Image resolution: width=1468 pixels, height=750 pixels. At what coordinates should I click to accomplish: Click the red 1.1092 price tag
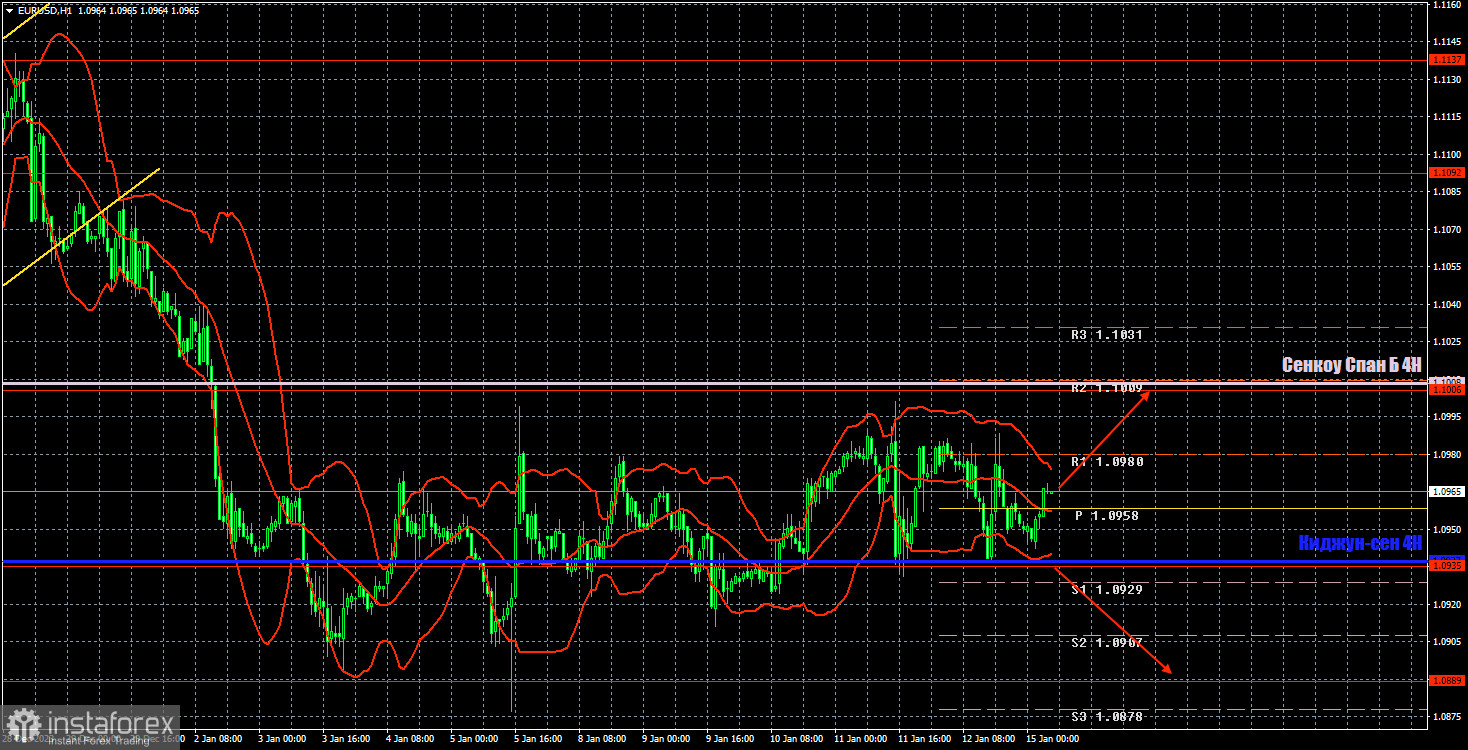[1447, 173]
